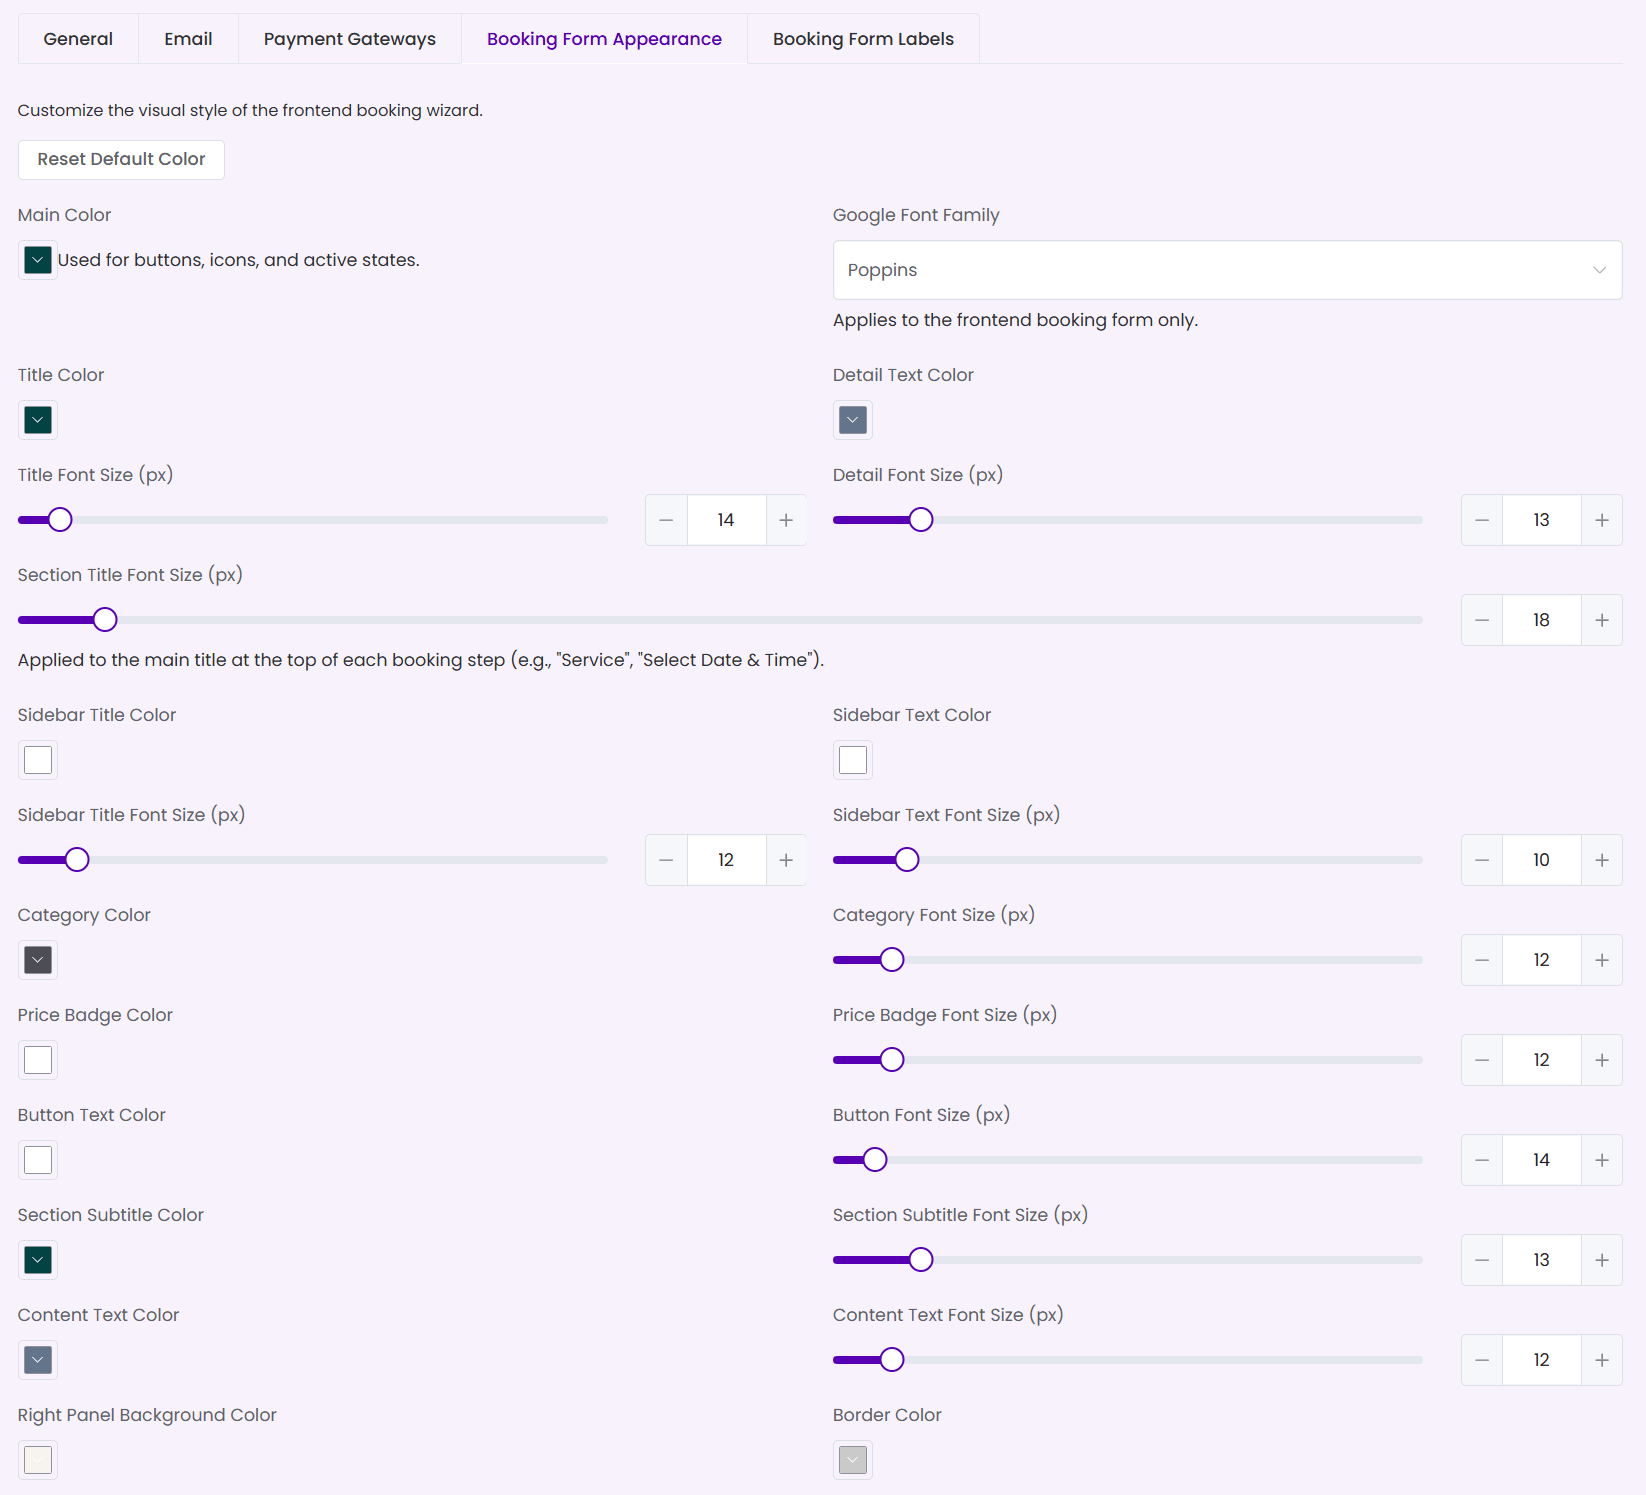The height and width of the screenshot is (1495, 1646).
Task: Click the Title Font Size number field
Action: (726, 520)
